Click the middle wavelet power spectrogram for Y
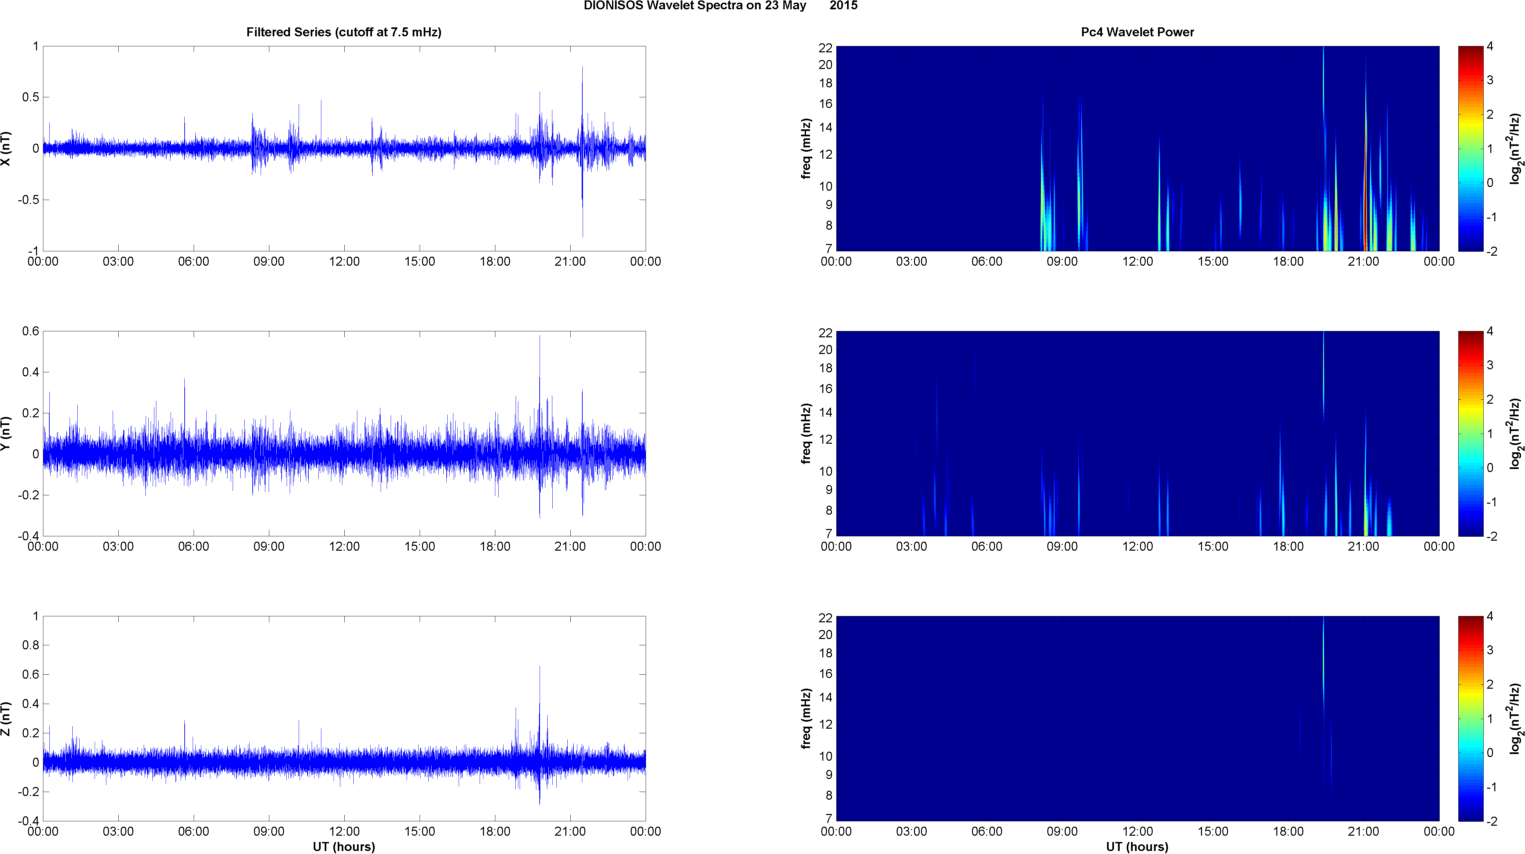The height and width of the screenshot is (854, 1525). click(x=1137, y=433)
